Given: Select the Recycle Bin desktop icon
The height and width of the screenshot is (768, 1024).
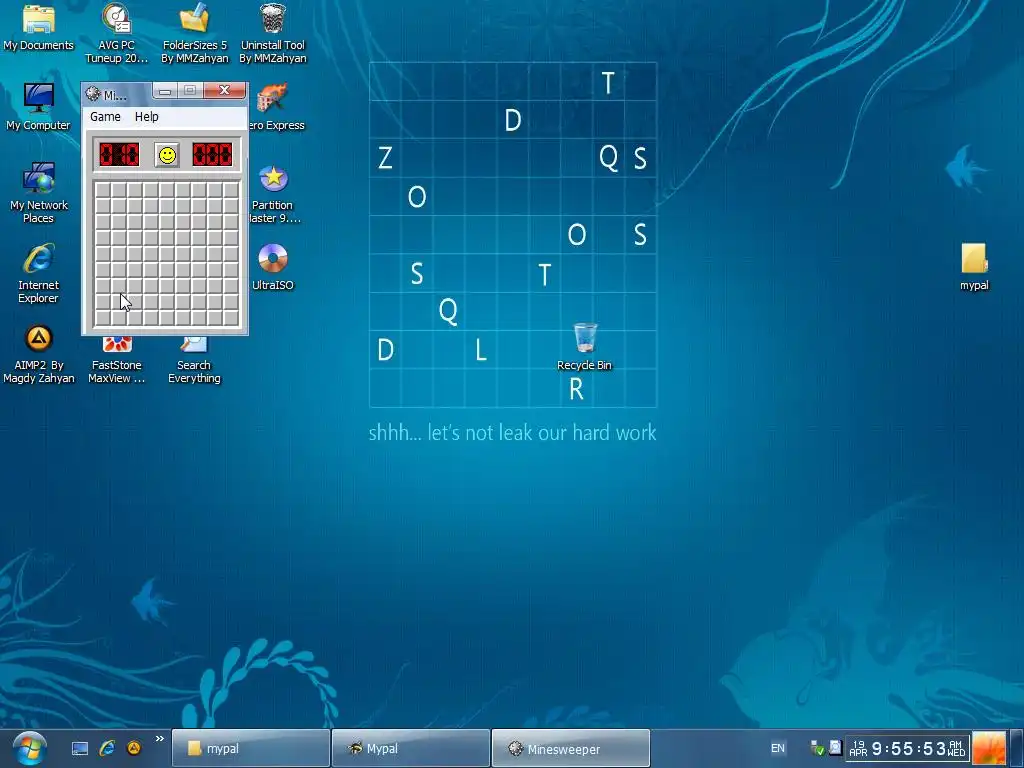Looking at the screenshot, I should tap(584, 347).
